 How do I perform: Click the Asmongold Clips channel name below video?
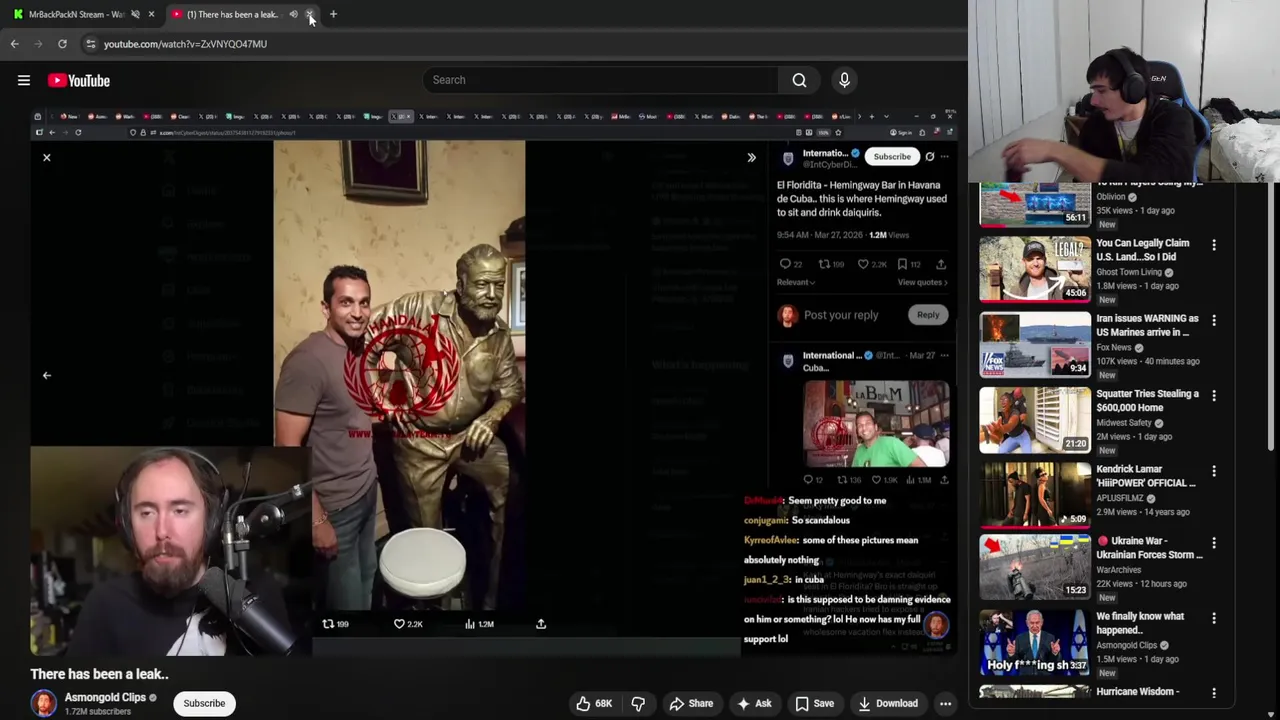[105, 697]
